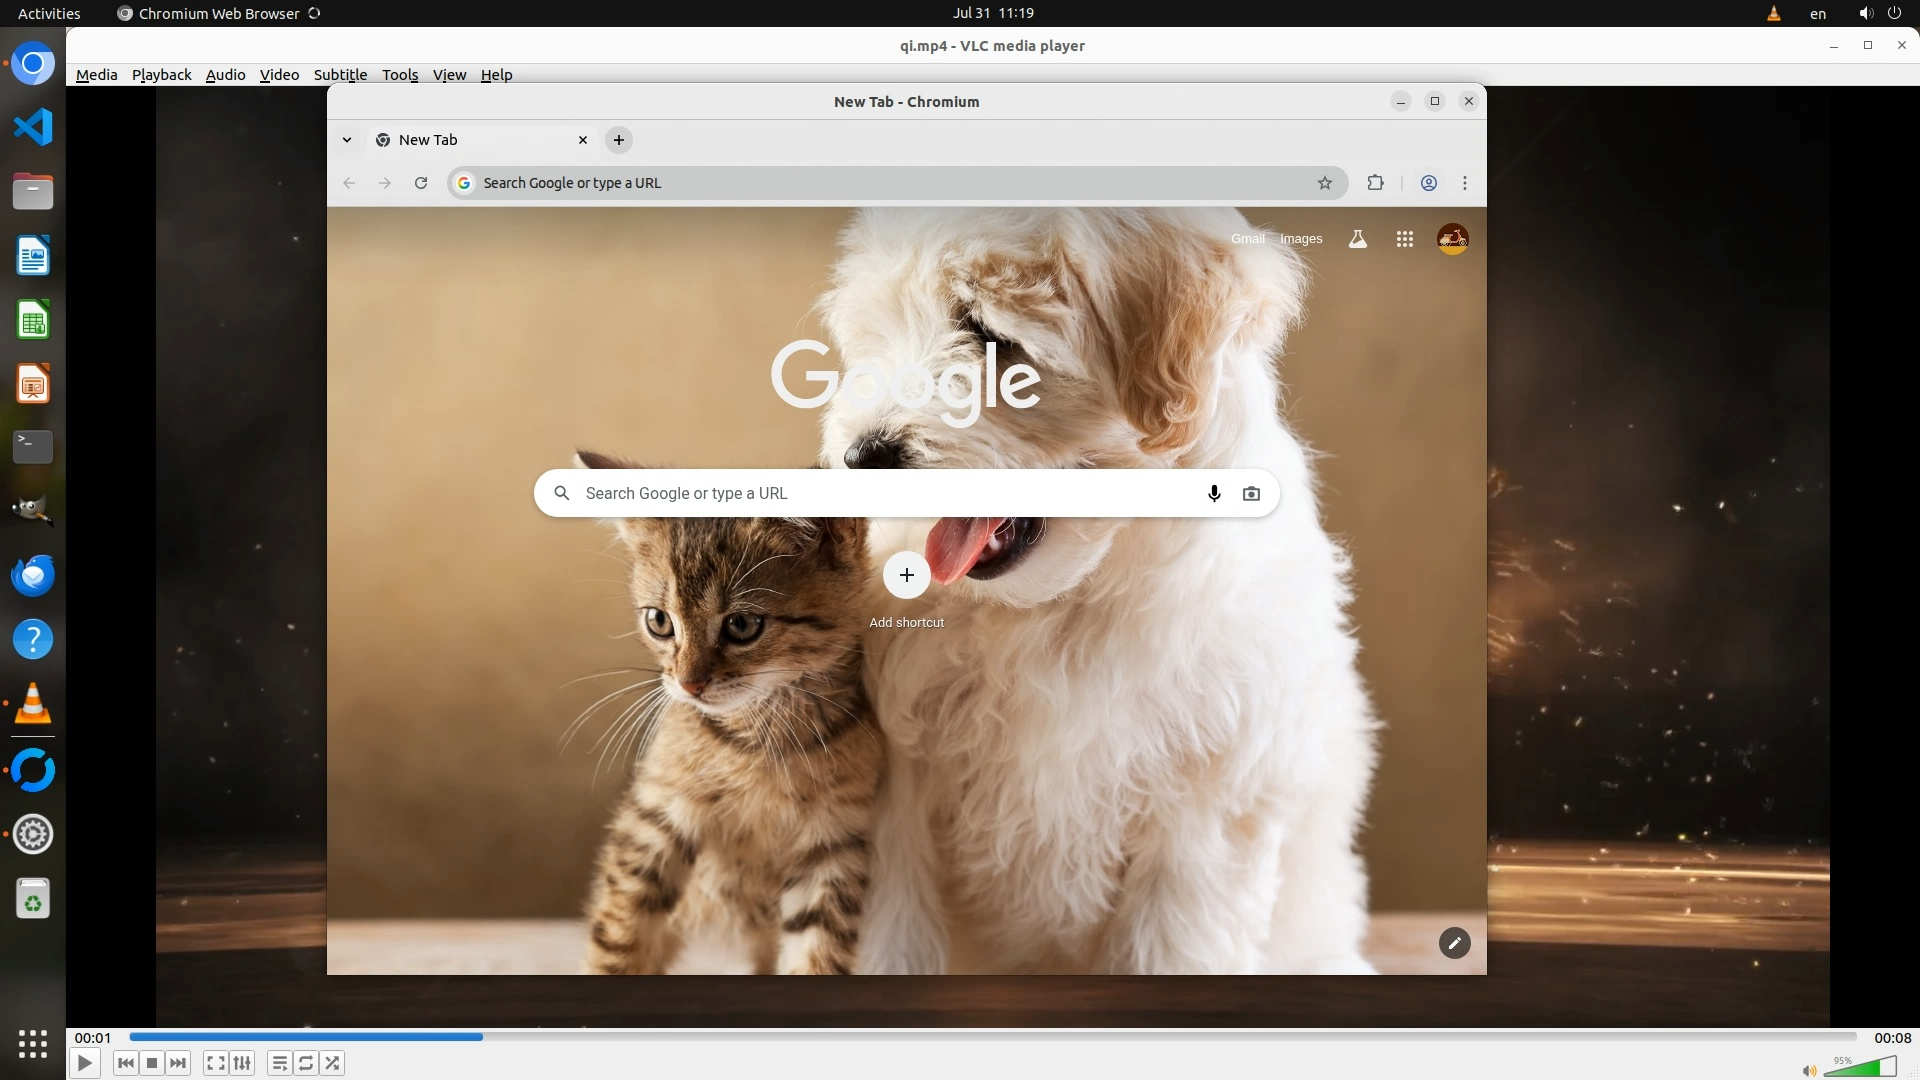The width and height of the screenshot is (1920, 1080).
Task: Click the Add shortcut button
Action: pos(906,576)
